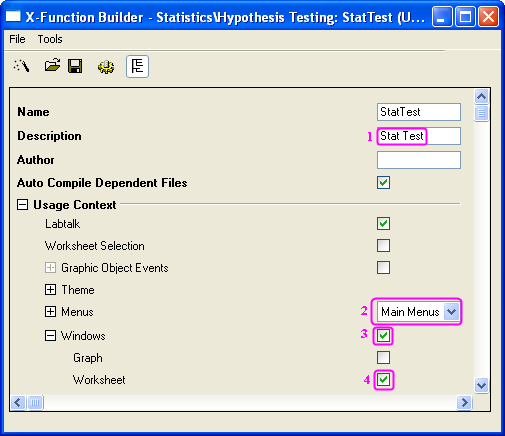Expand the Menus node
505x436 pixels.
coord(50,312)
